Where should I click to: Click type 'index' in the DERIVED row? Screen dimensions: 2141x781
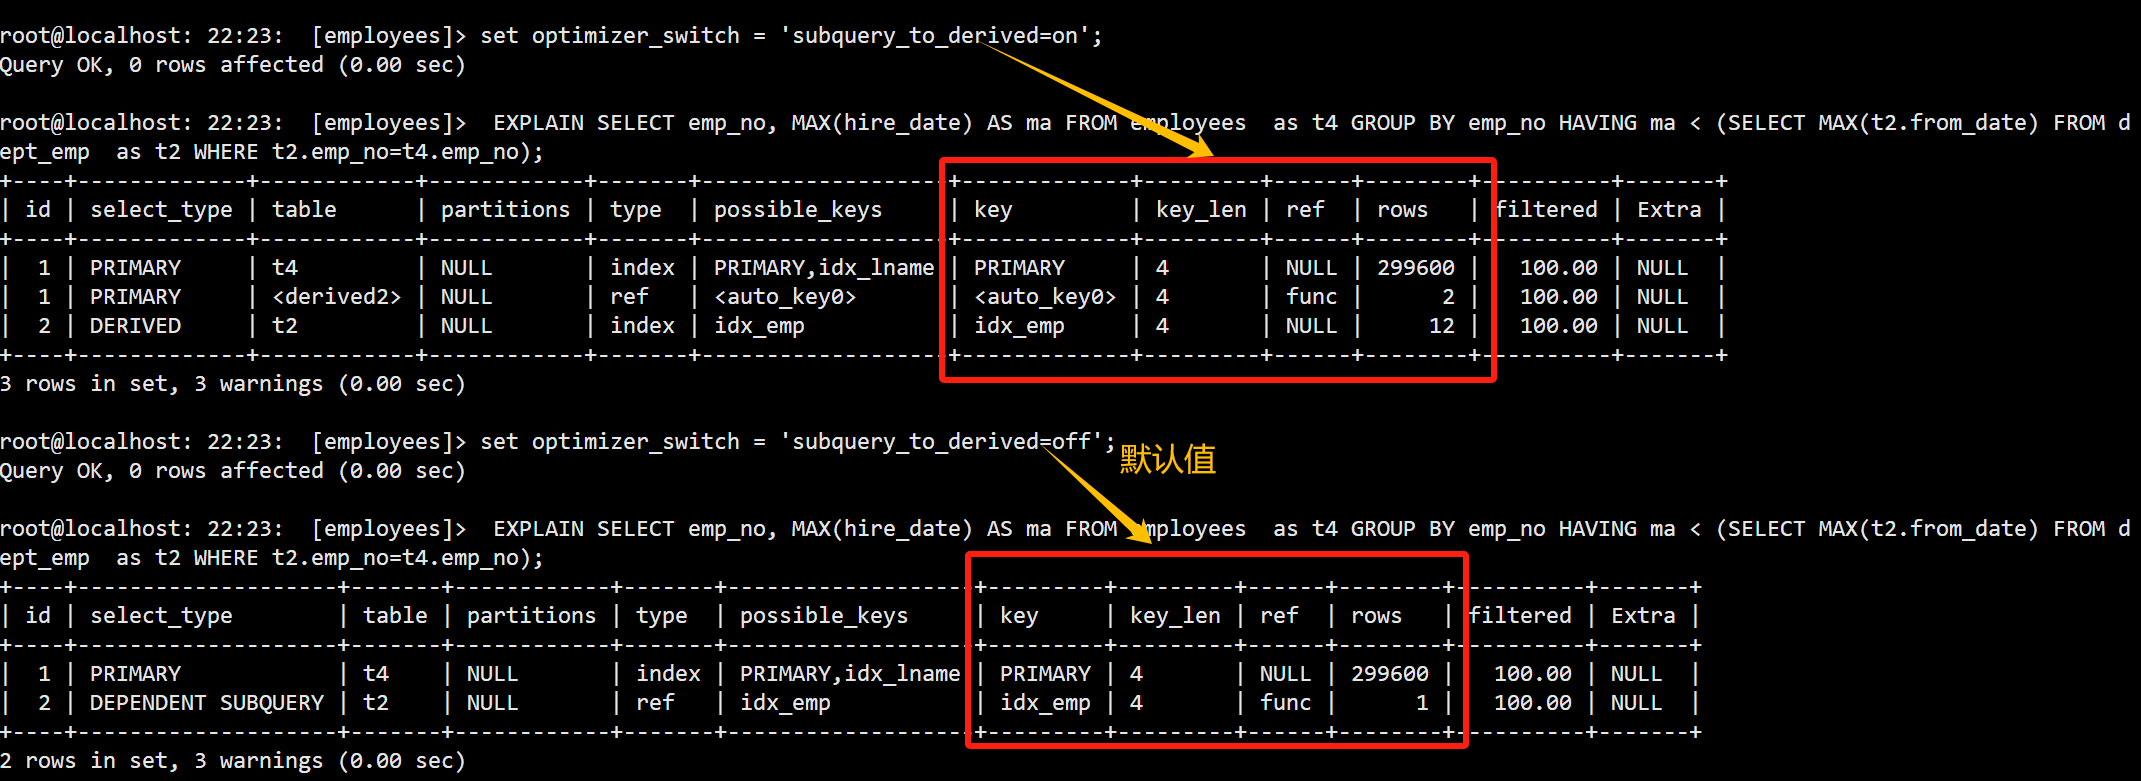coord(642,326)
